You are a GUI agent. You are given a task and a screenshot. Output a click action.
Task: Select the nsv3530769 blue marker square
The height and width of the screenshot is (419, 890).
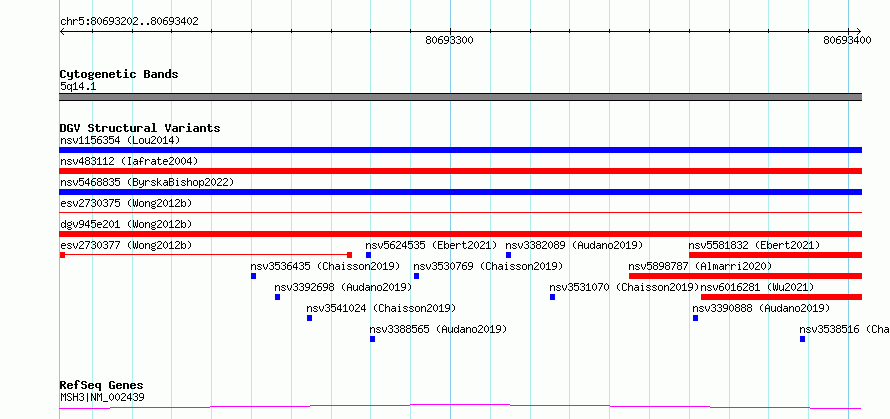point(417,276)
